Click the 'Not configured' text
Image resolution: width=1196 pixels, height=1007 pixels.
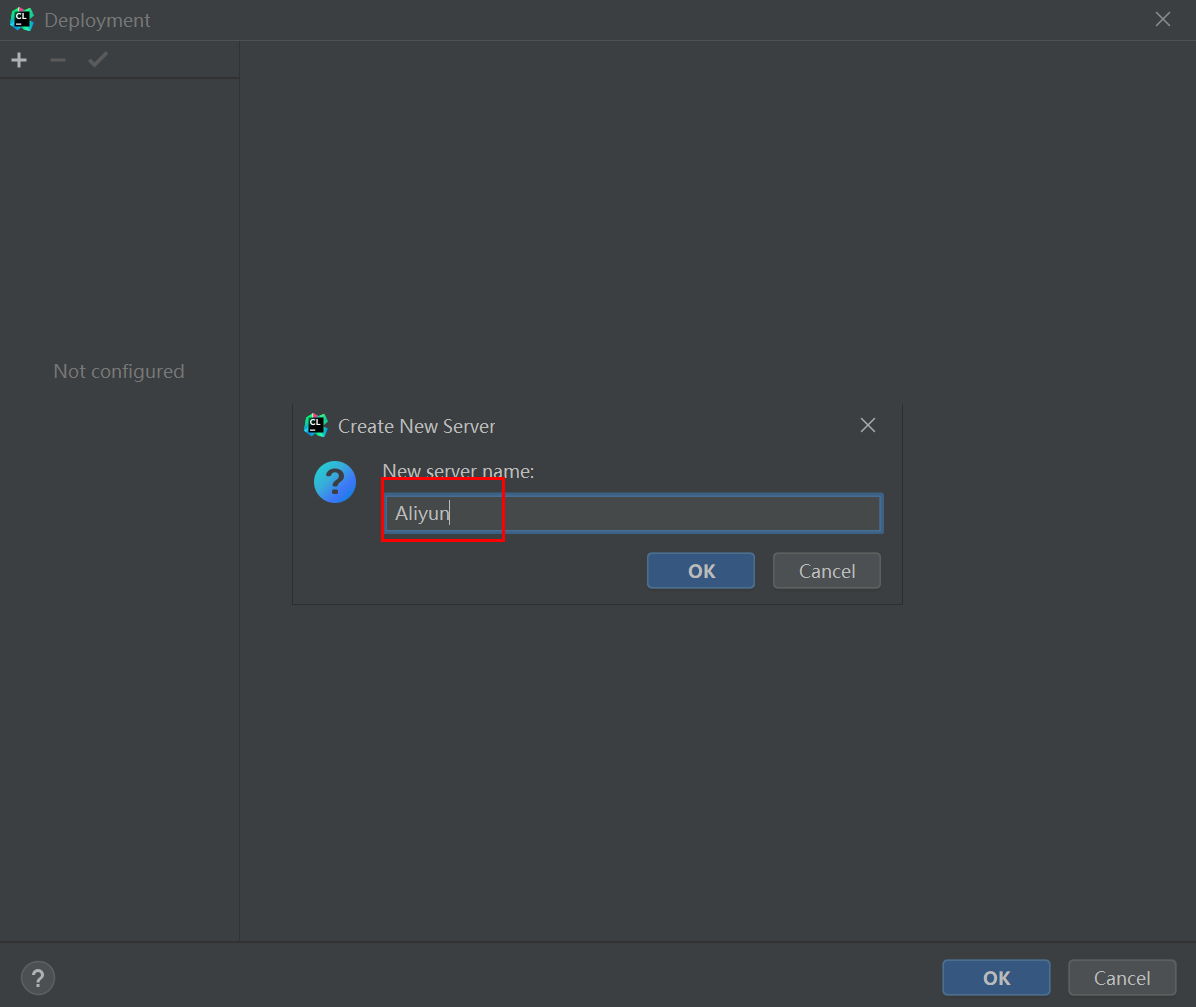pyautogui.click(x=119, y=372)
